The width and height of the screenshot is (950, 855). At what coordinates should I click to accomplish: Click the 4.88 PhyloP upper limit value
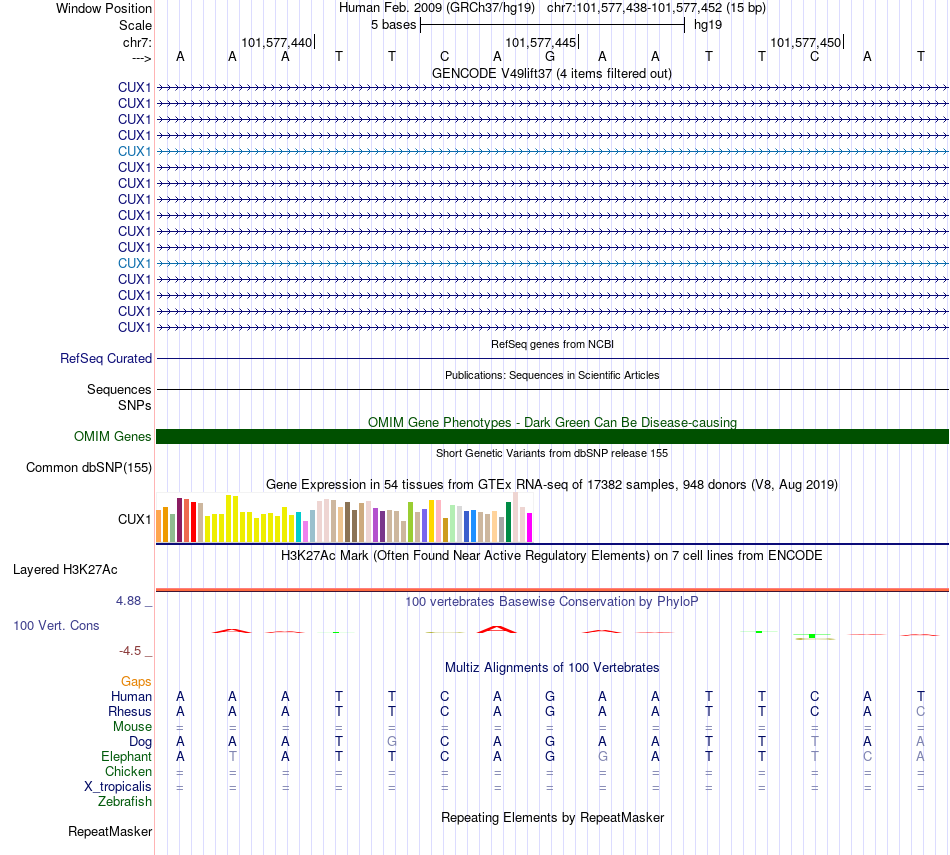click(128, 601)
